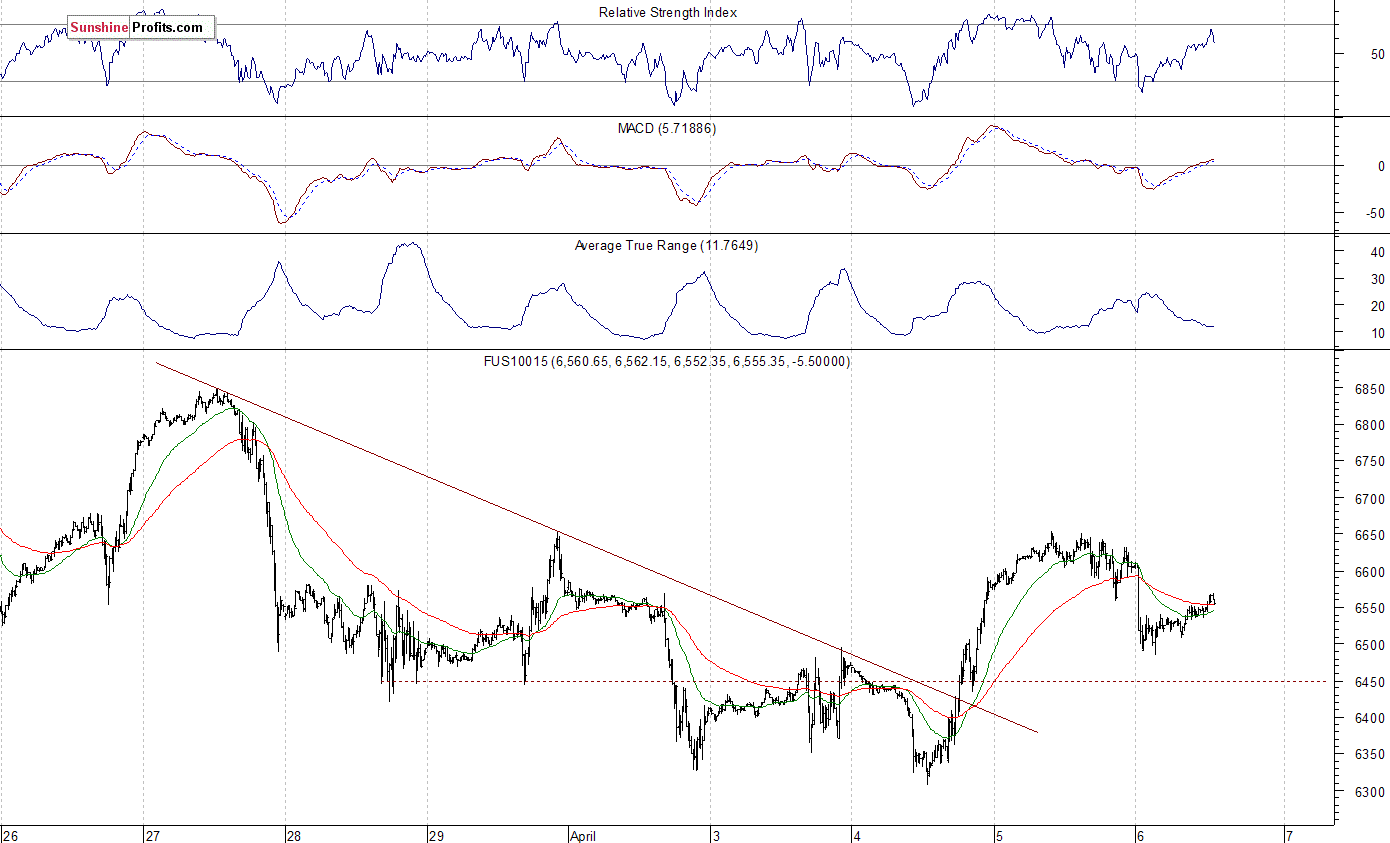
Task: Click the MACD axis value -50
Action: [1375, 213]
